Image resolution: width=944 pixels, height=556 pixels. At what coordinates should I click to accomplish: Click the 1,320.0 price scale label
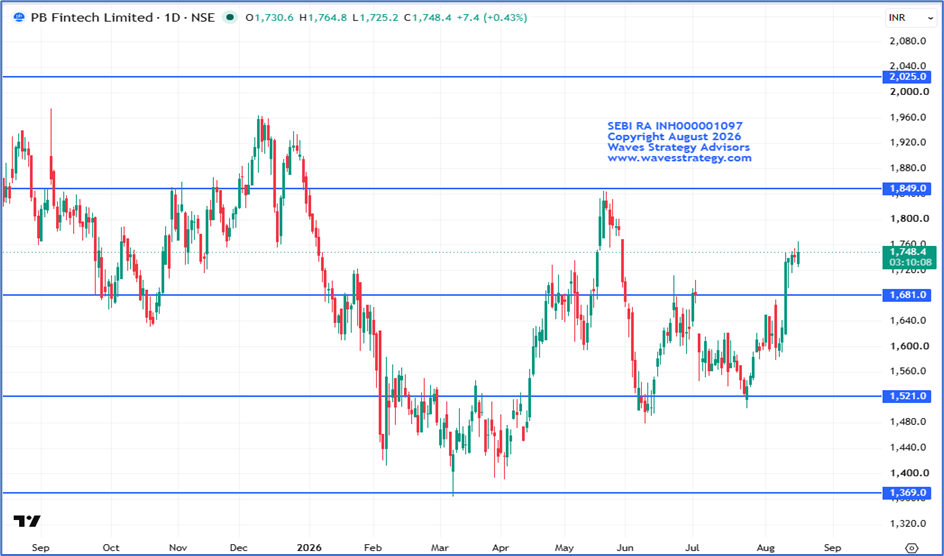[x=907, y=524]
